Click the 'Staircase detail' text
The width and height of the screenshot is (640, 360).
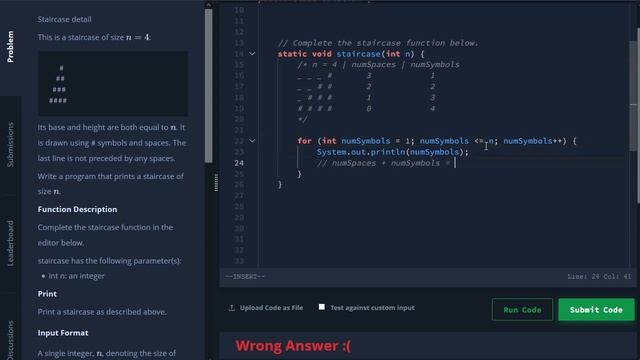point(64,19)
